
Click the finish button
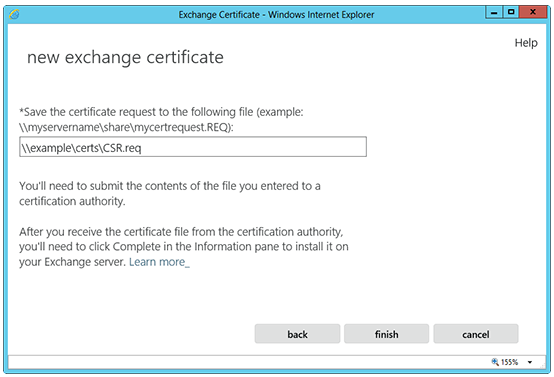(387, 334)
